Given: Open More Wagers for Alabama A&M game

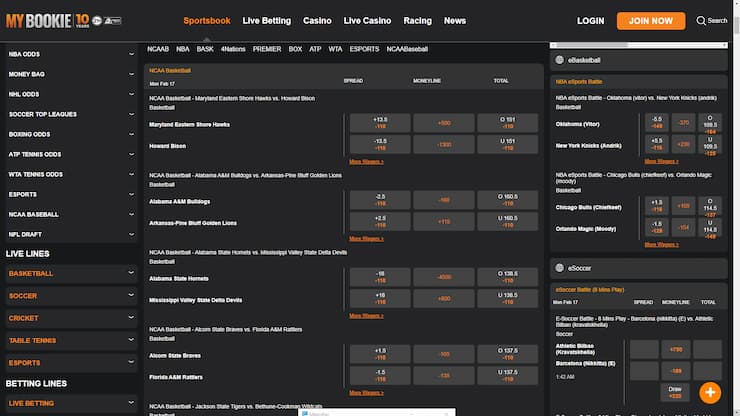Looking at the screenshot, I should pyautogui.click(x=366, y=238).
